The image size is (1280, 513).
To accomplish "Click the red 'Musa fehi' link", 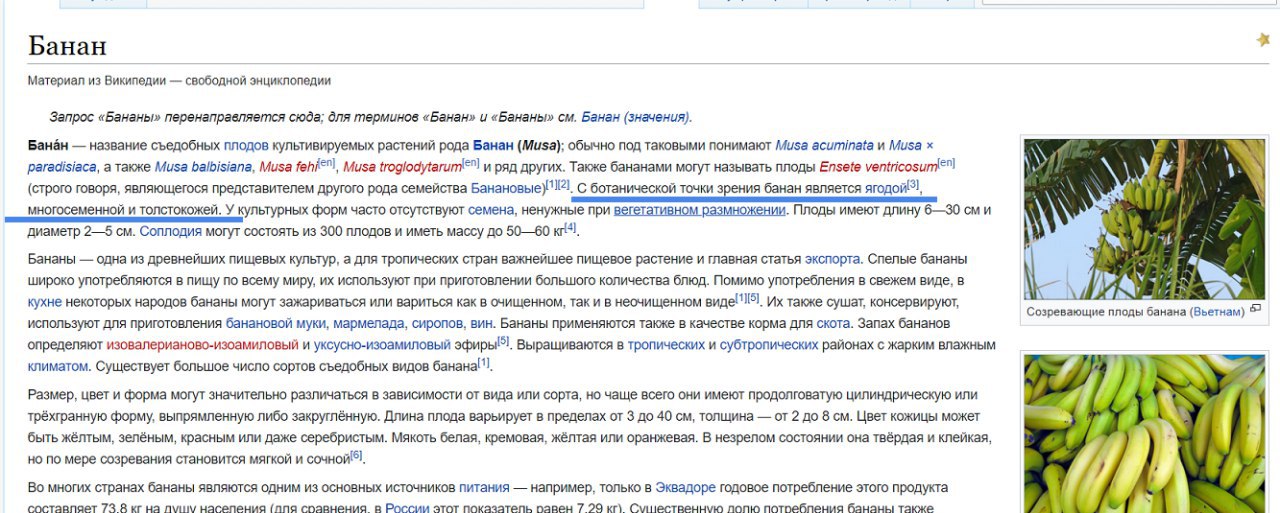I will (287, 166).
